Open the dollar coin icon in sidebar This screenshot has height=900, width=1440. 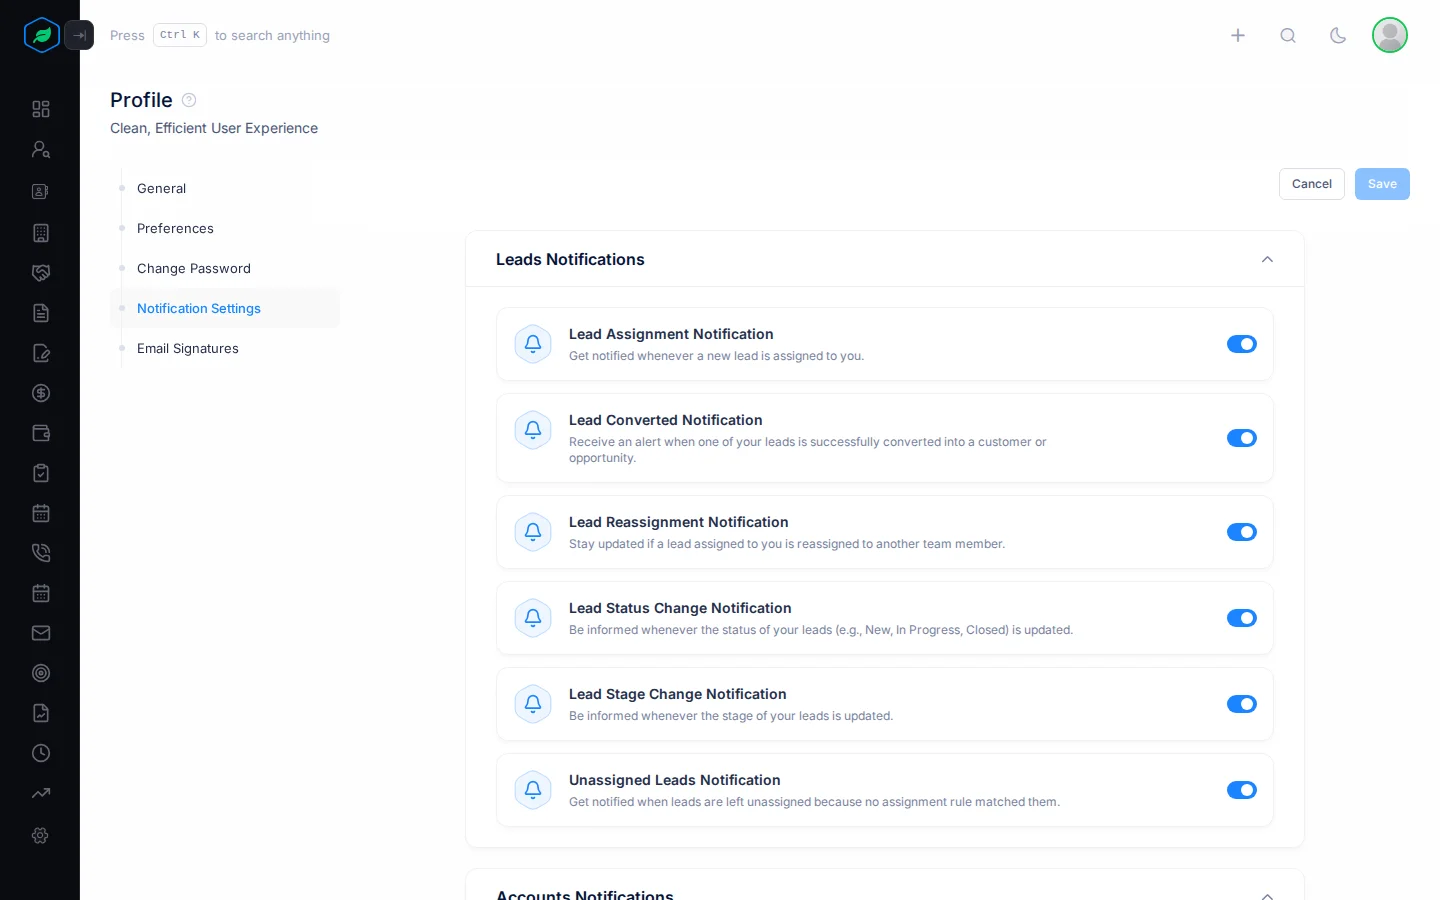41,393
